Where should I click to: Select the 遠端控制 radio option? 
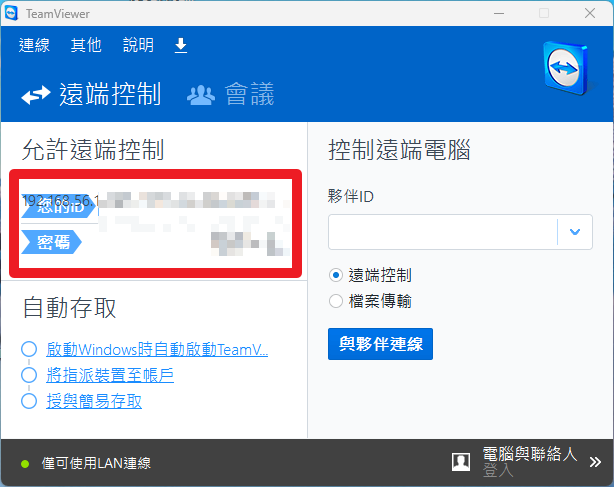pos(336,275)
